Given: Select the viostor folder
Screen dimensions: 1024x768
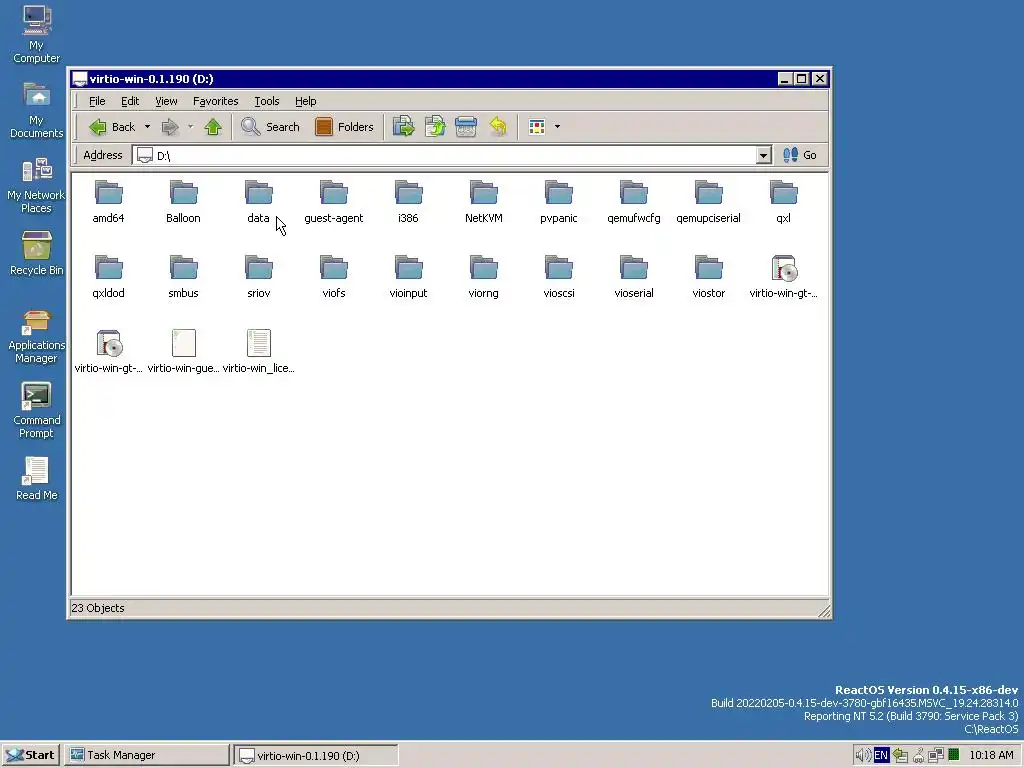Looking at the screenshot, I should point(709,278).
